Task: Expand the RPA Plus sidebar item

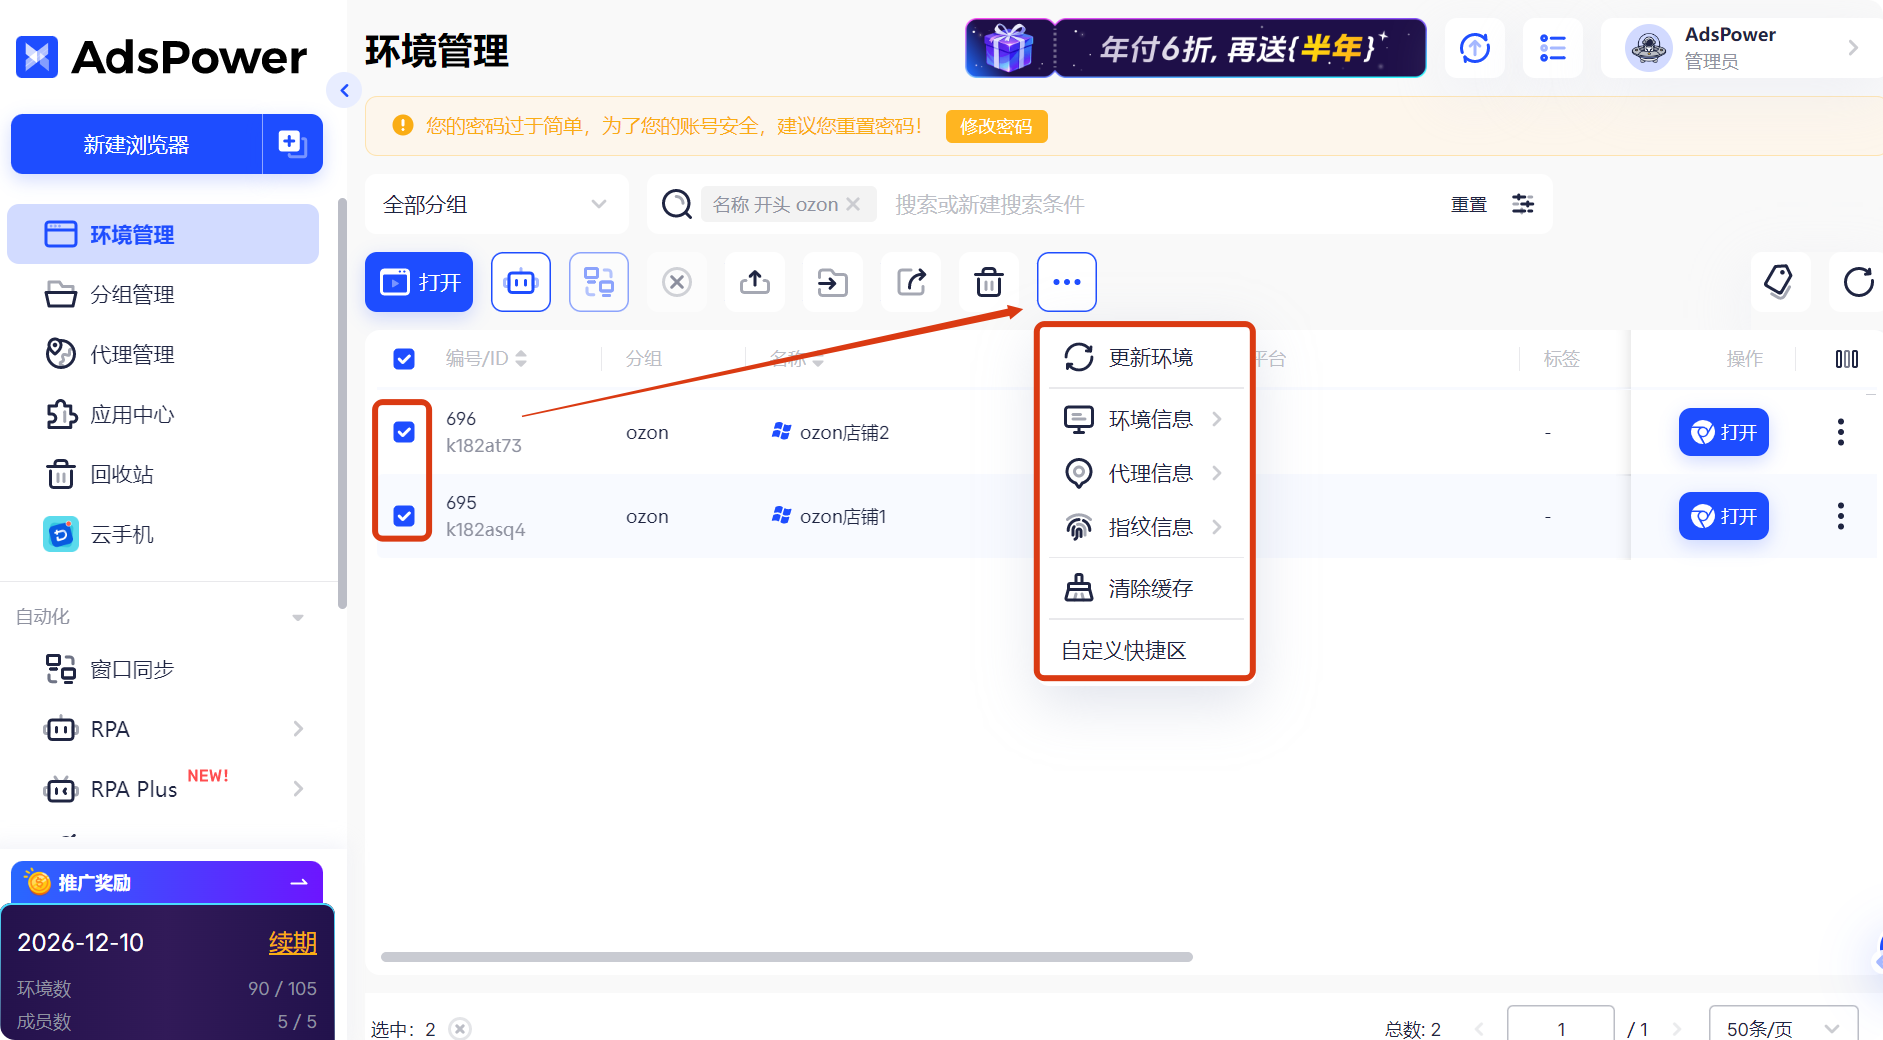Action: [x=297, y=789]
